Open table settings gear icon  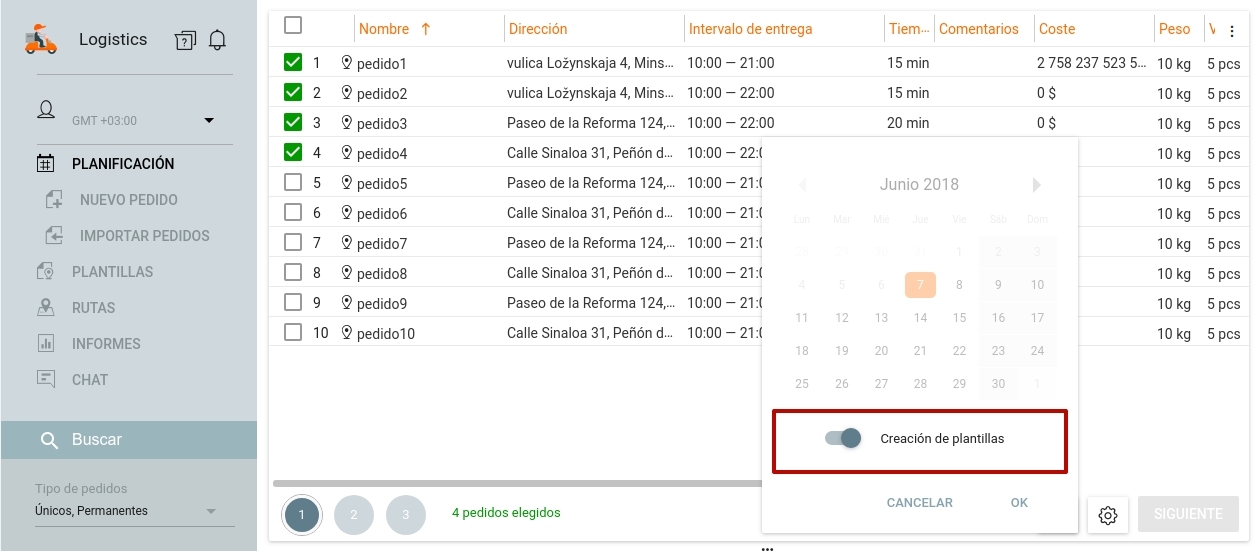click(1108, 515)
